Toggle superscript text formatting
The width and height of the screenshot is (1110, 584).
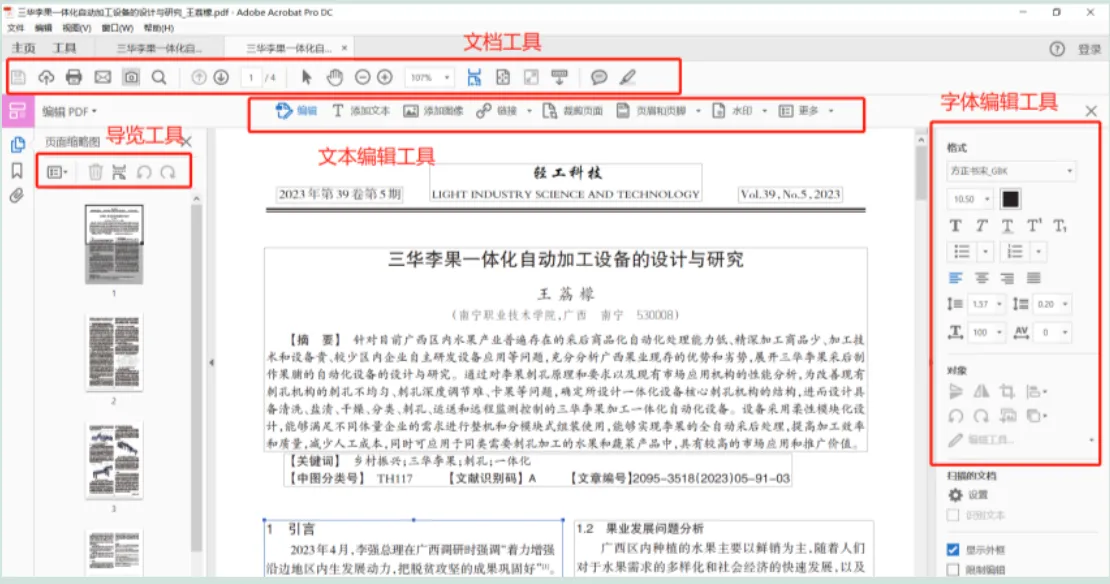(x=1034, y=226)
